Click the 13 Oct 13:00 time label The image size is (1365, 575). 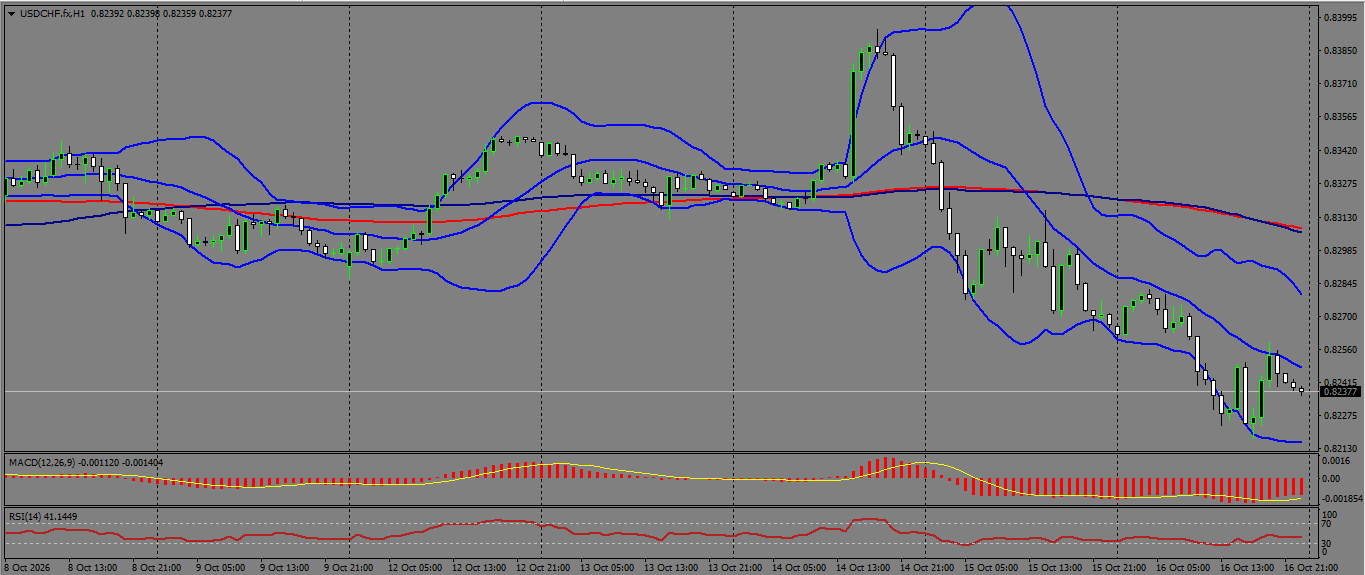(671, 567)
